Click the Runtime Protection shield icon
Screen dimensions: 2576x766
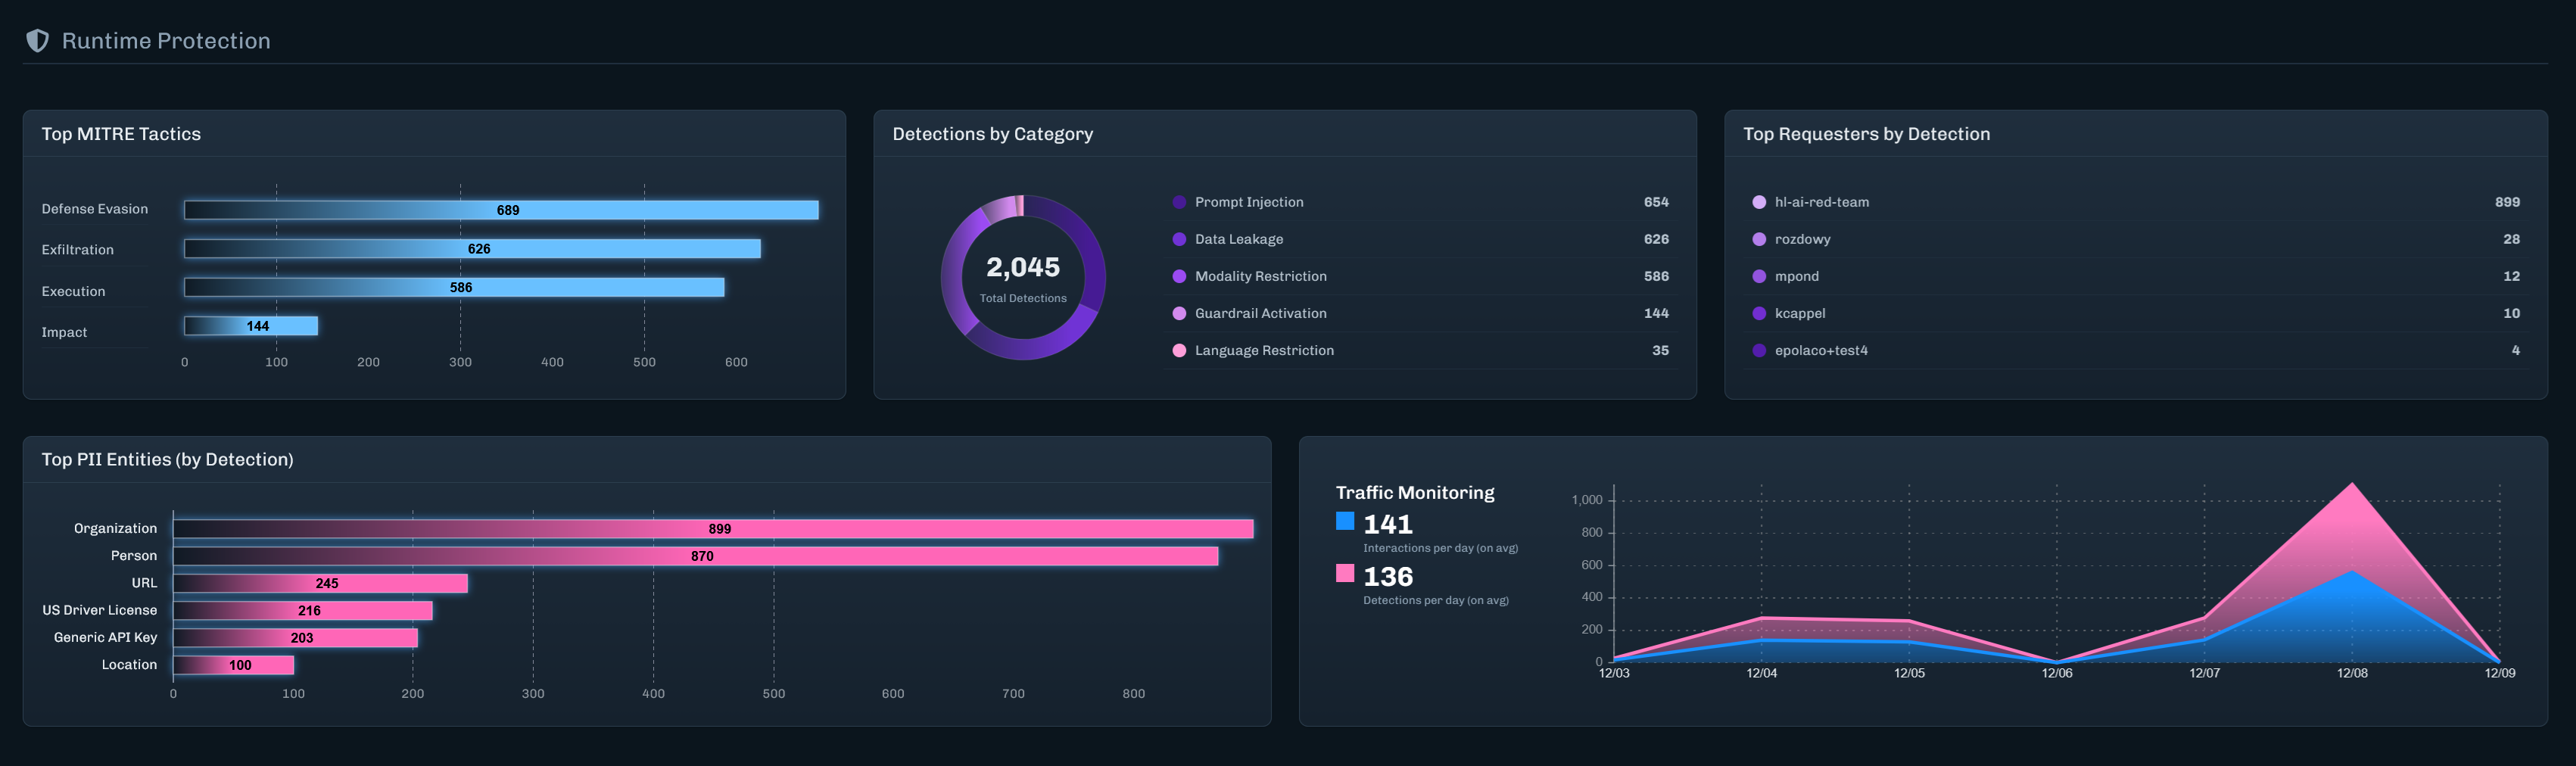tap(37, 41)
